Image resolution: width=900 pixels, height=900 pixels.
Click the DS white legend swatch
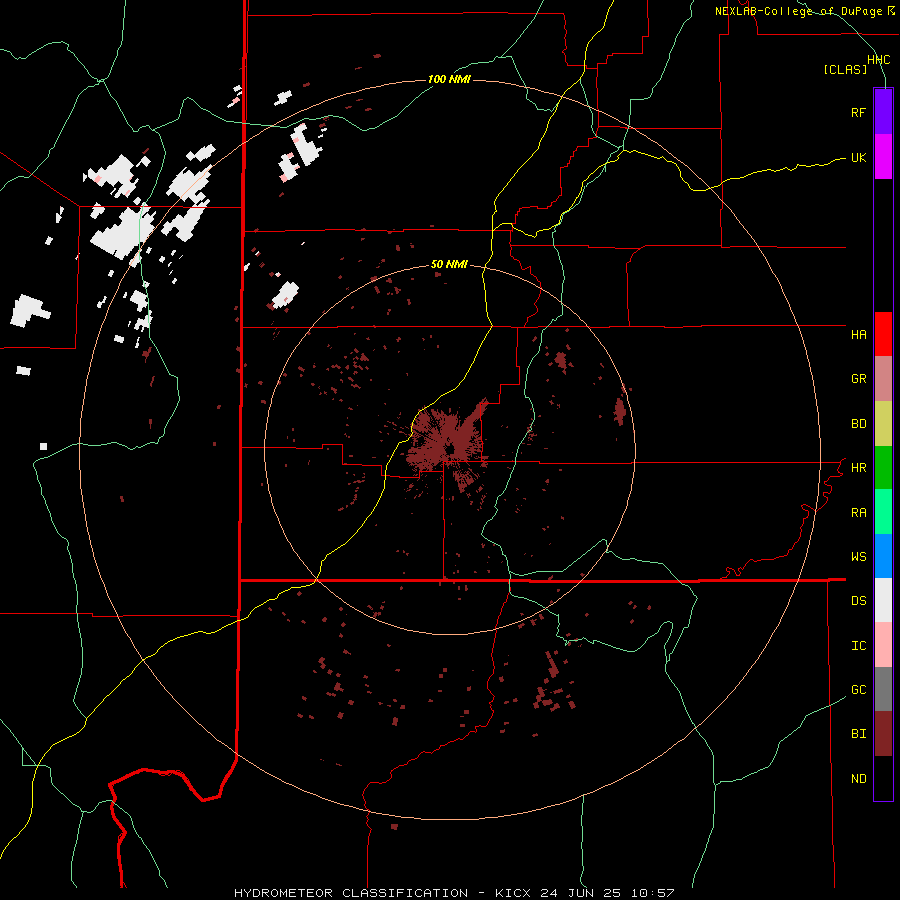pos(883,600)
